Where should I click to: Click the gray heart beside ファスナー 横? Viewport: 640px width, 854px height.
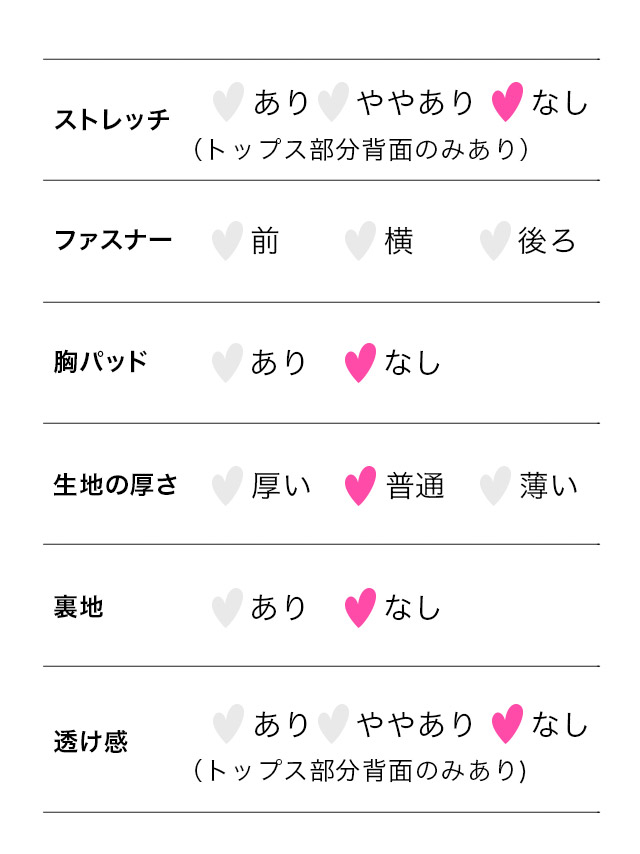360,241
